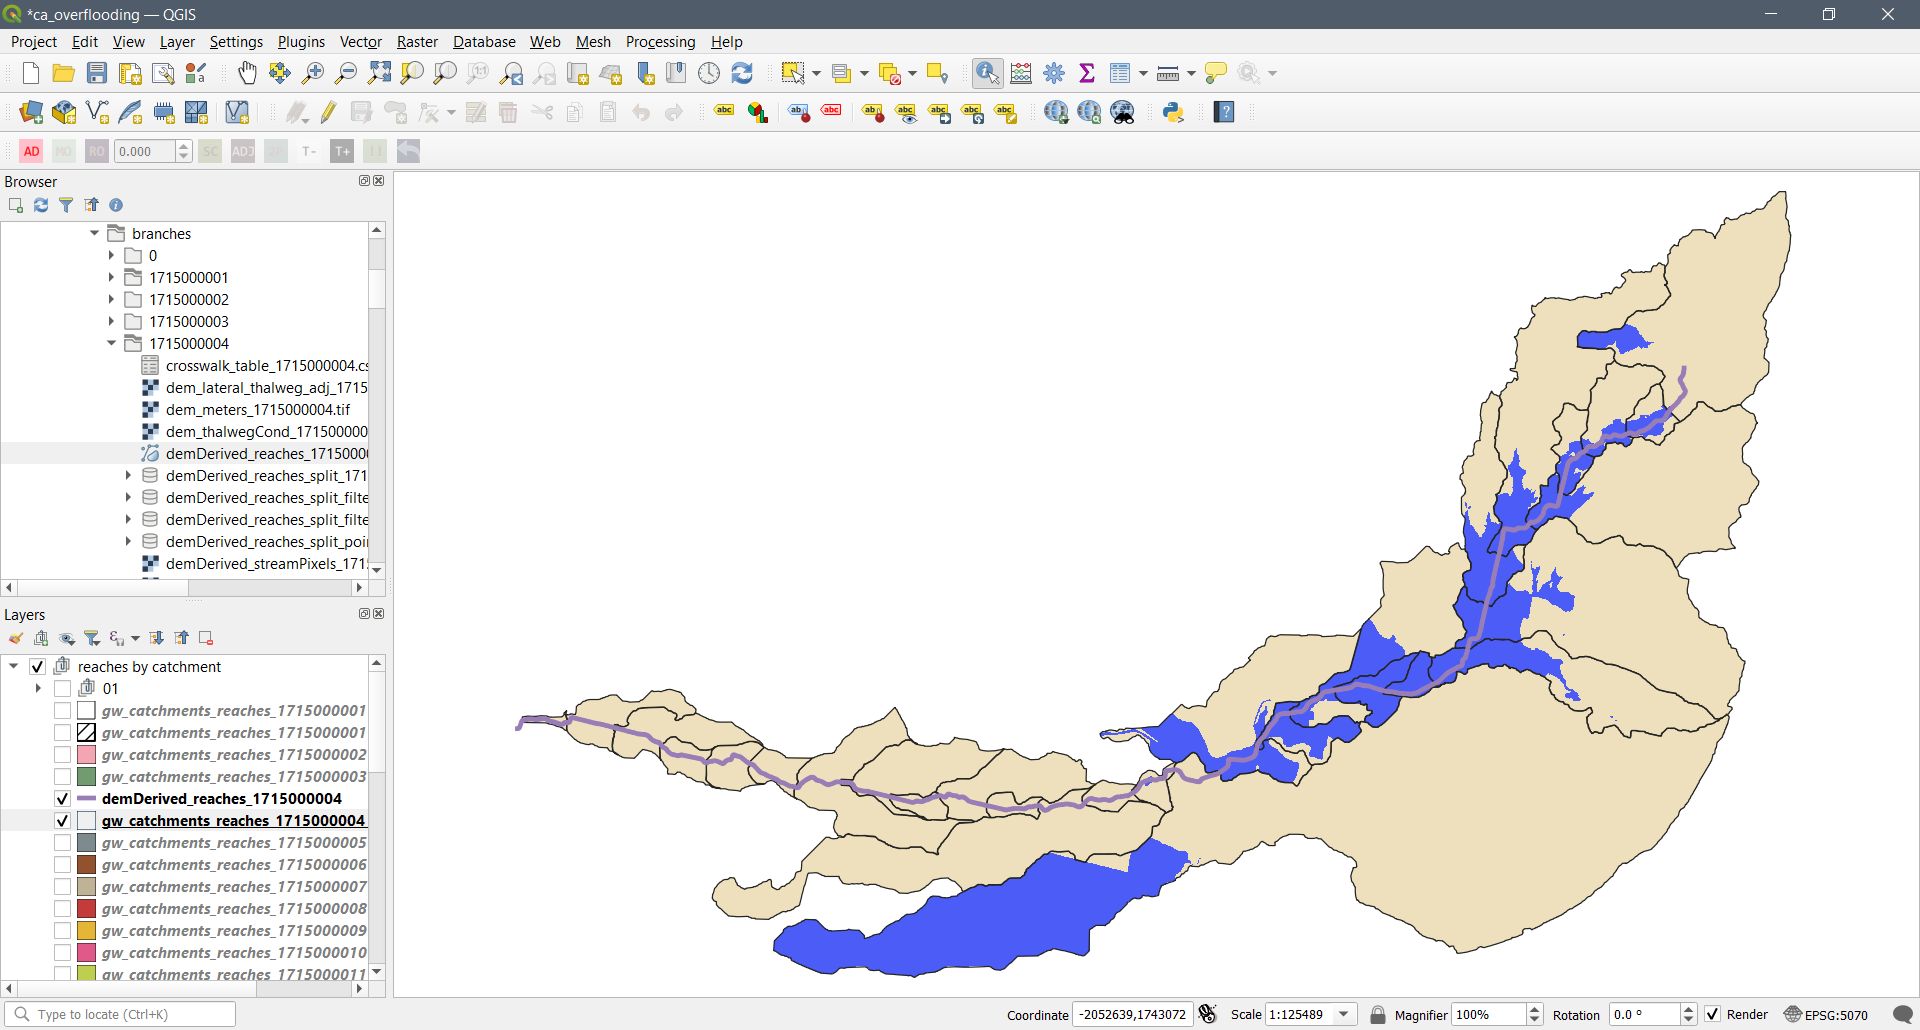Open the Scale dropdown
This screenshot has height=1030, width=1920.
click(x=1345, y=1014)
